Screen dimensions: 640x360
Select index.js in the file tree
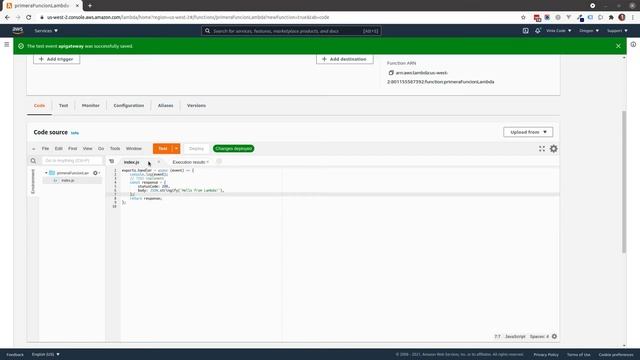coord(68,180)
